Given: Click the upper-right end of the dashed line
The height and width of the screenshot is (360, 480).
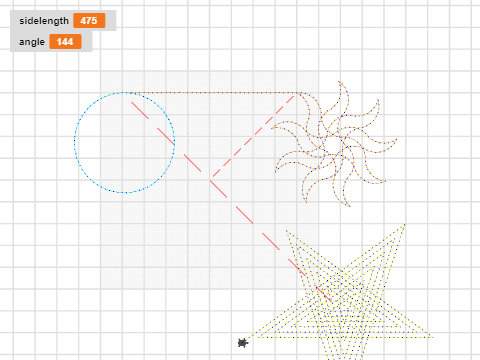Looking at the screenshot, I should tap(294, 96).
